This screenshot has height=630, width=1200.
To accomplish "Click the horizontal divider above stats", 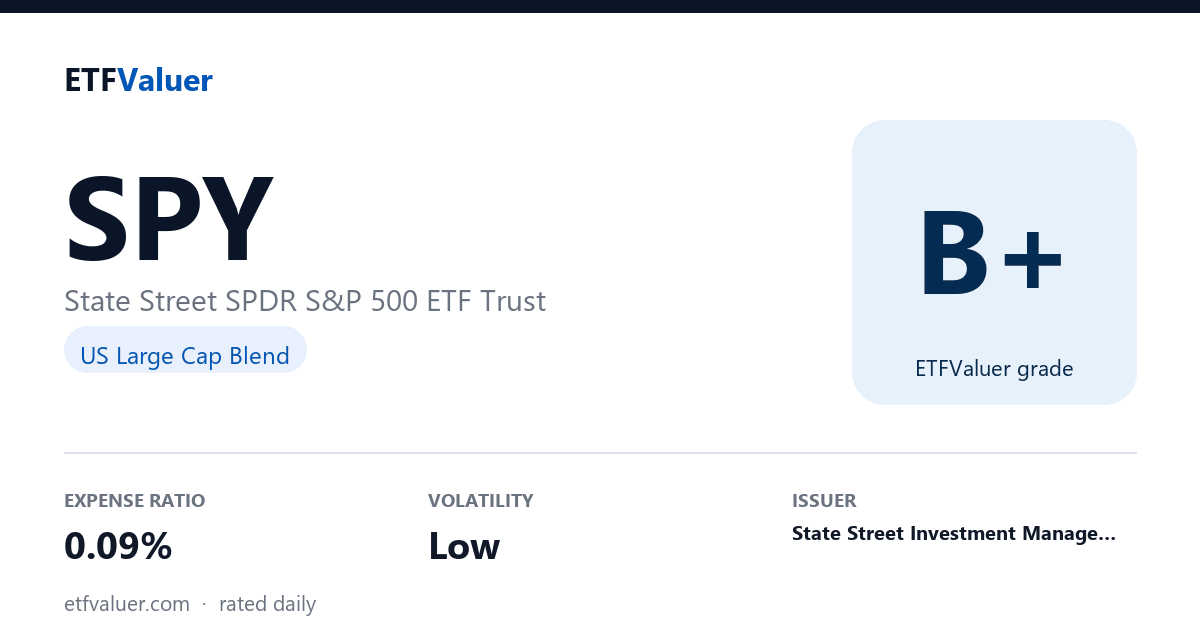I will (600, 453).
